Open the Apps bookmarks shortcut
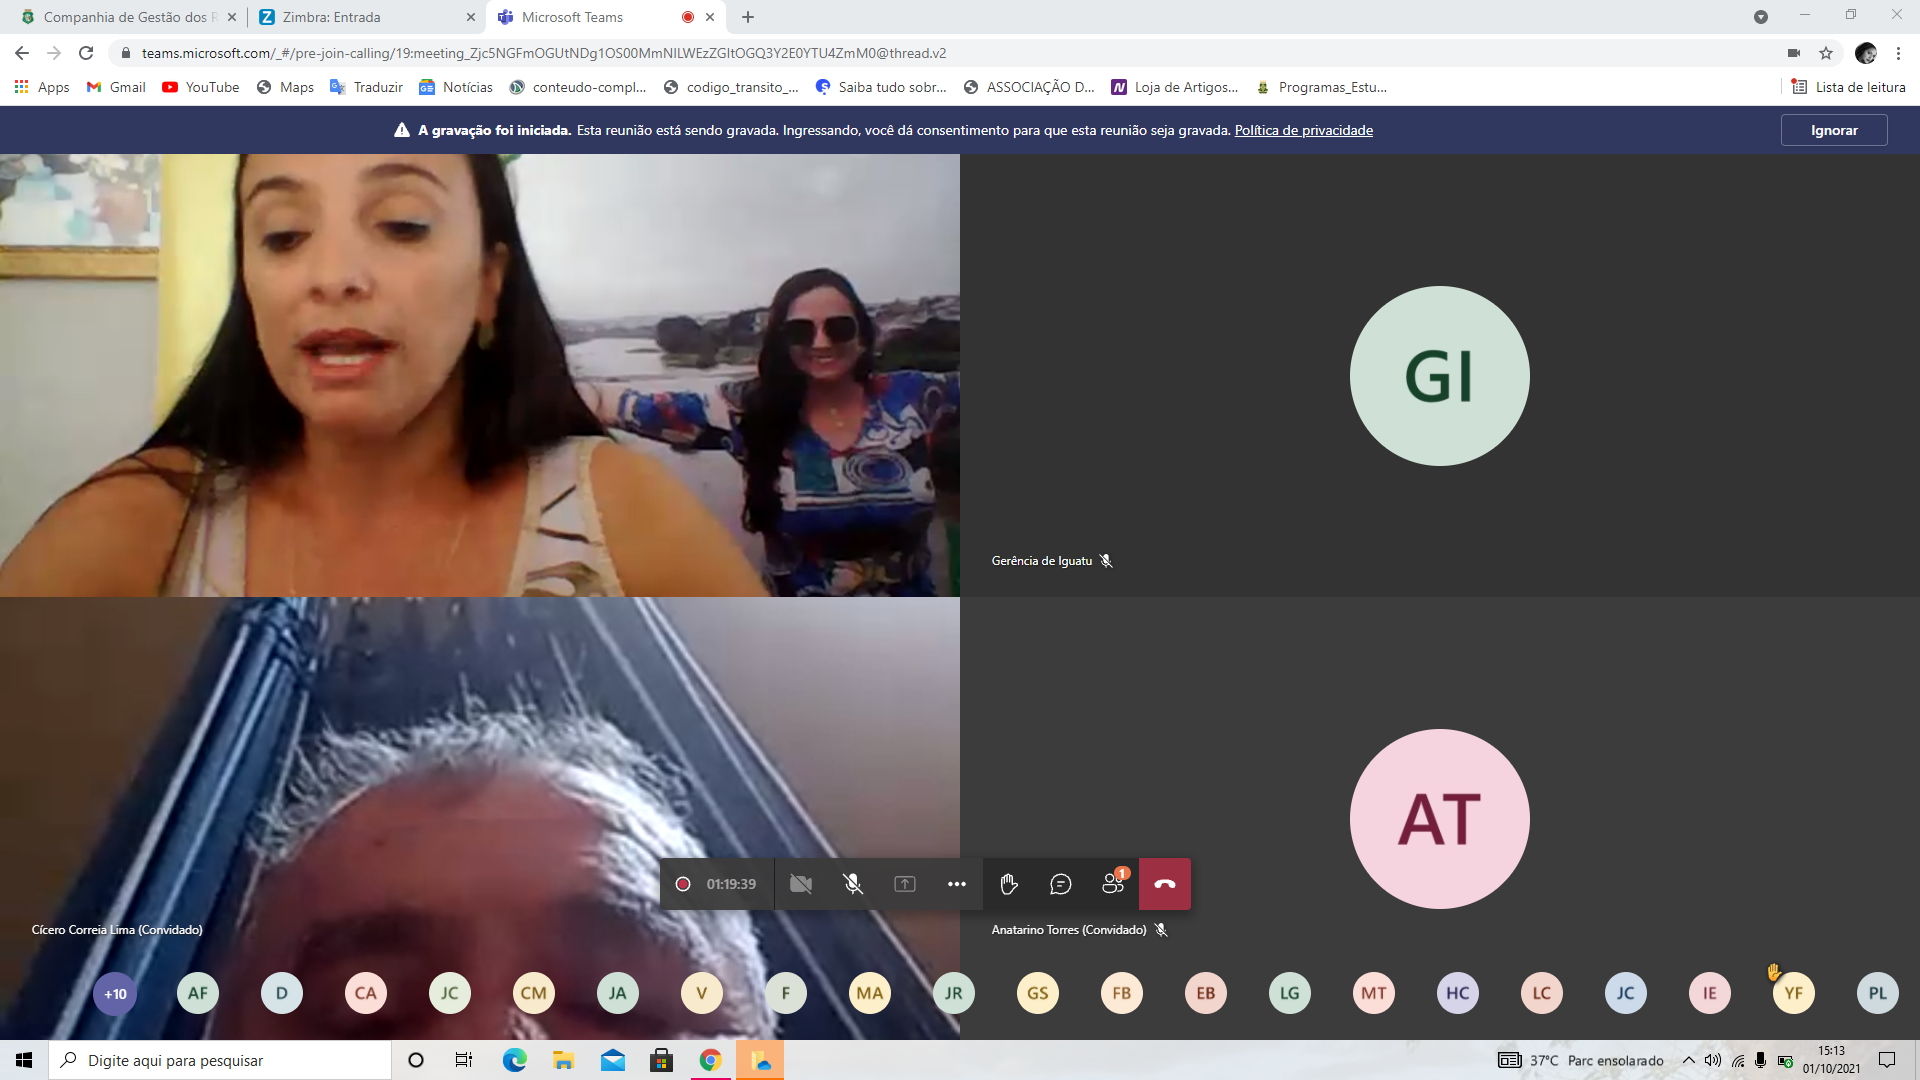This screenshot has width=1920, height=1080. pyautogui.click(x=42, y=87)
